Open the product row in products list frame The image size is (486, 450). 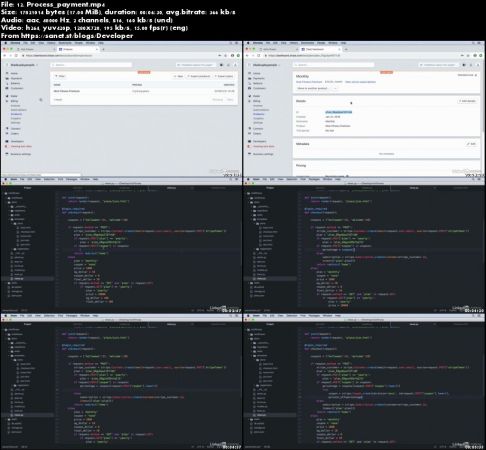(144, 91)
